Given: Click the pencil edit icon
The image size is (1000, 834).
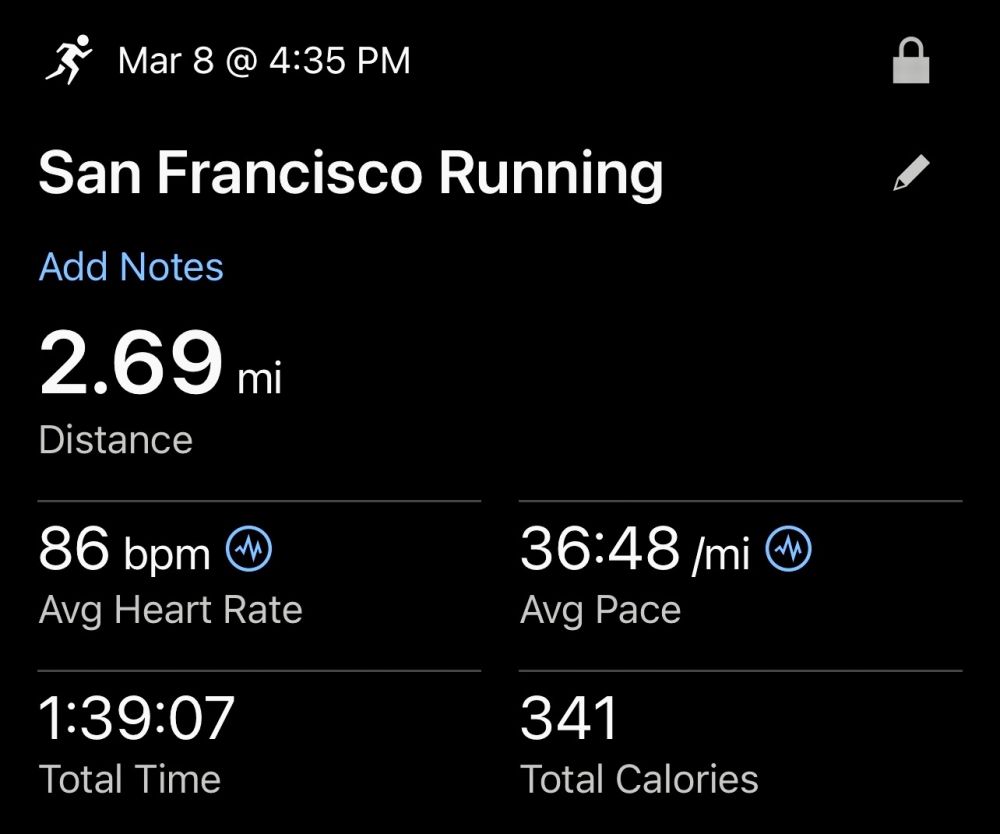Looking at the screenshot, I should click(x=911, y=174).
